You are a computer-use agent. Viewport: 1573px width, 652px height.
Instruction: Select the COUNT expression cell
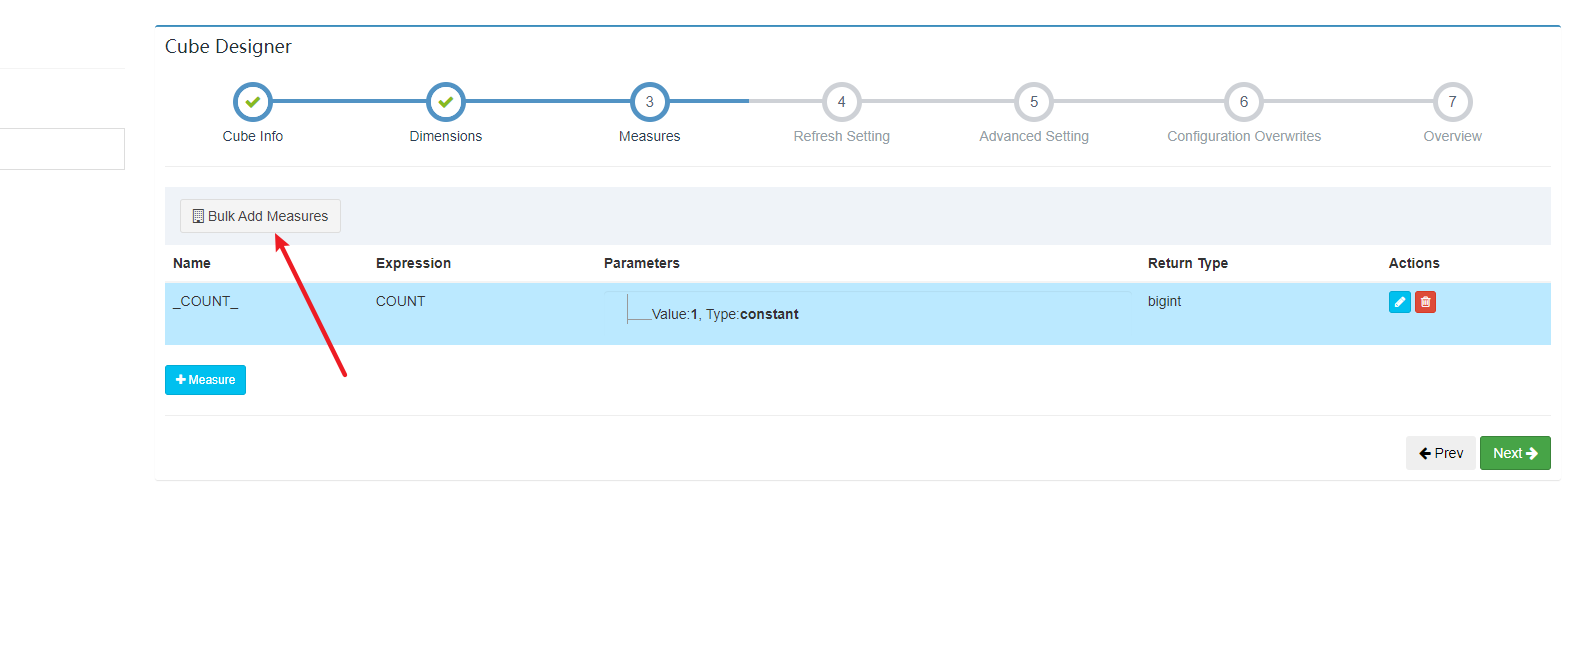point(401,301)
